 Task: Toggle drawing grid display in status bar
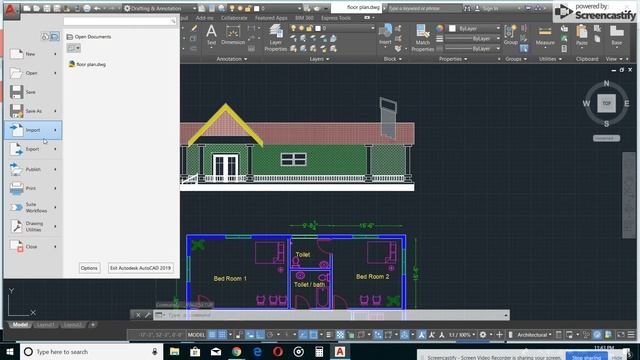[x=212, y=335]
